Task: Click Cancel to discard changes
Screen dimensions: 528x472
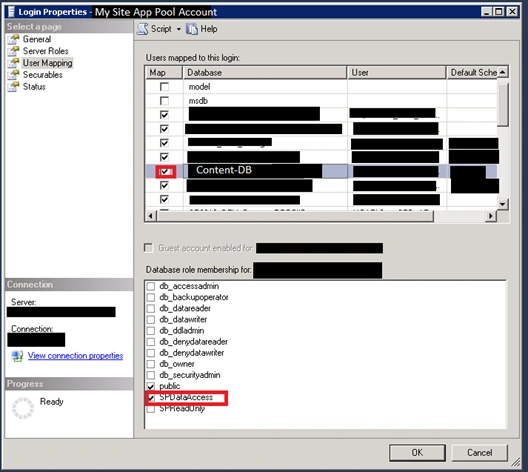Action: click(480, 452)
